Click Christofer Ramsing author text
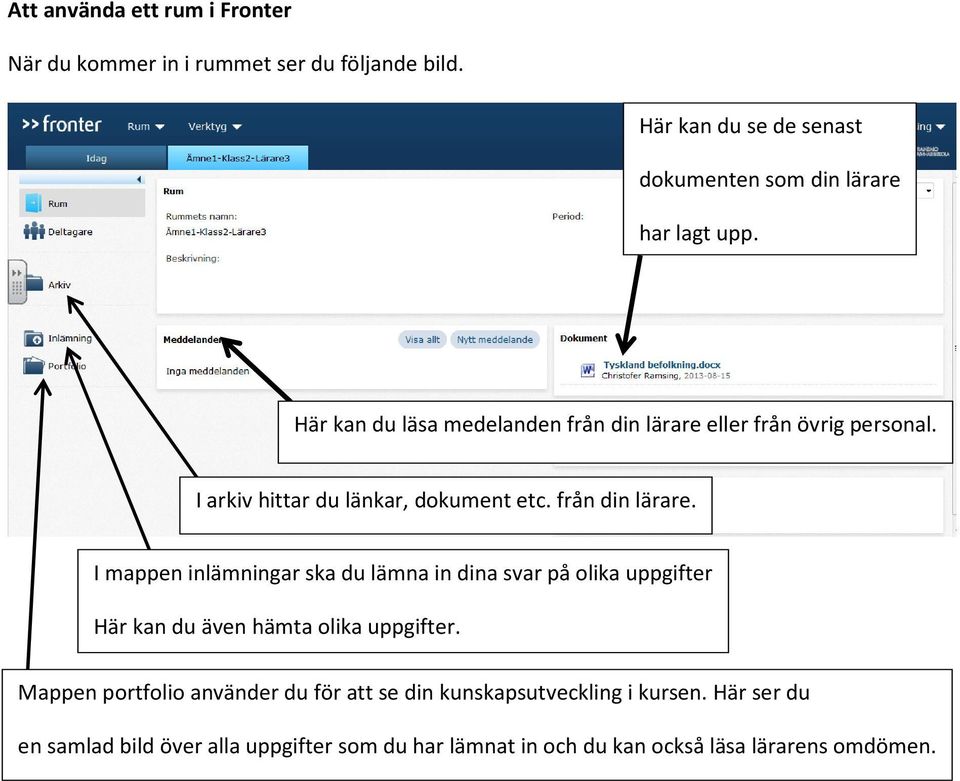The image size is (960, 781). pyautogui.click(x=640, y=376)
